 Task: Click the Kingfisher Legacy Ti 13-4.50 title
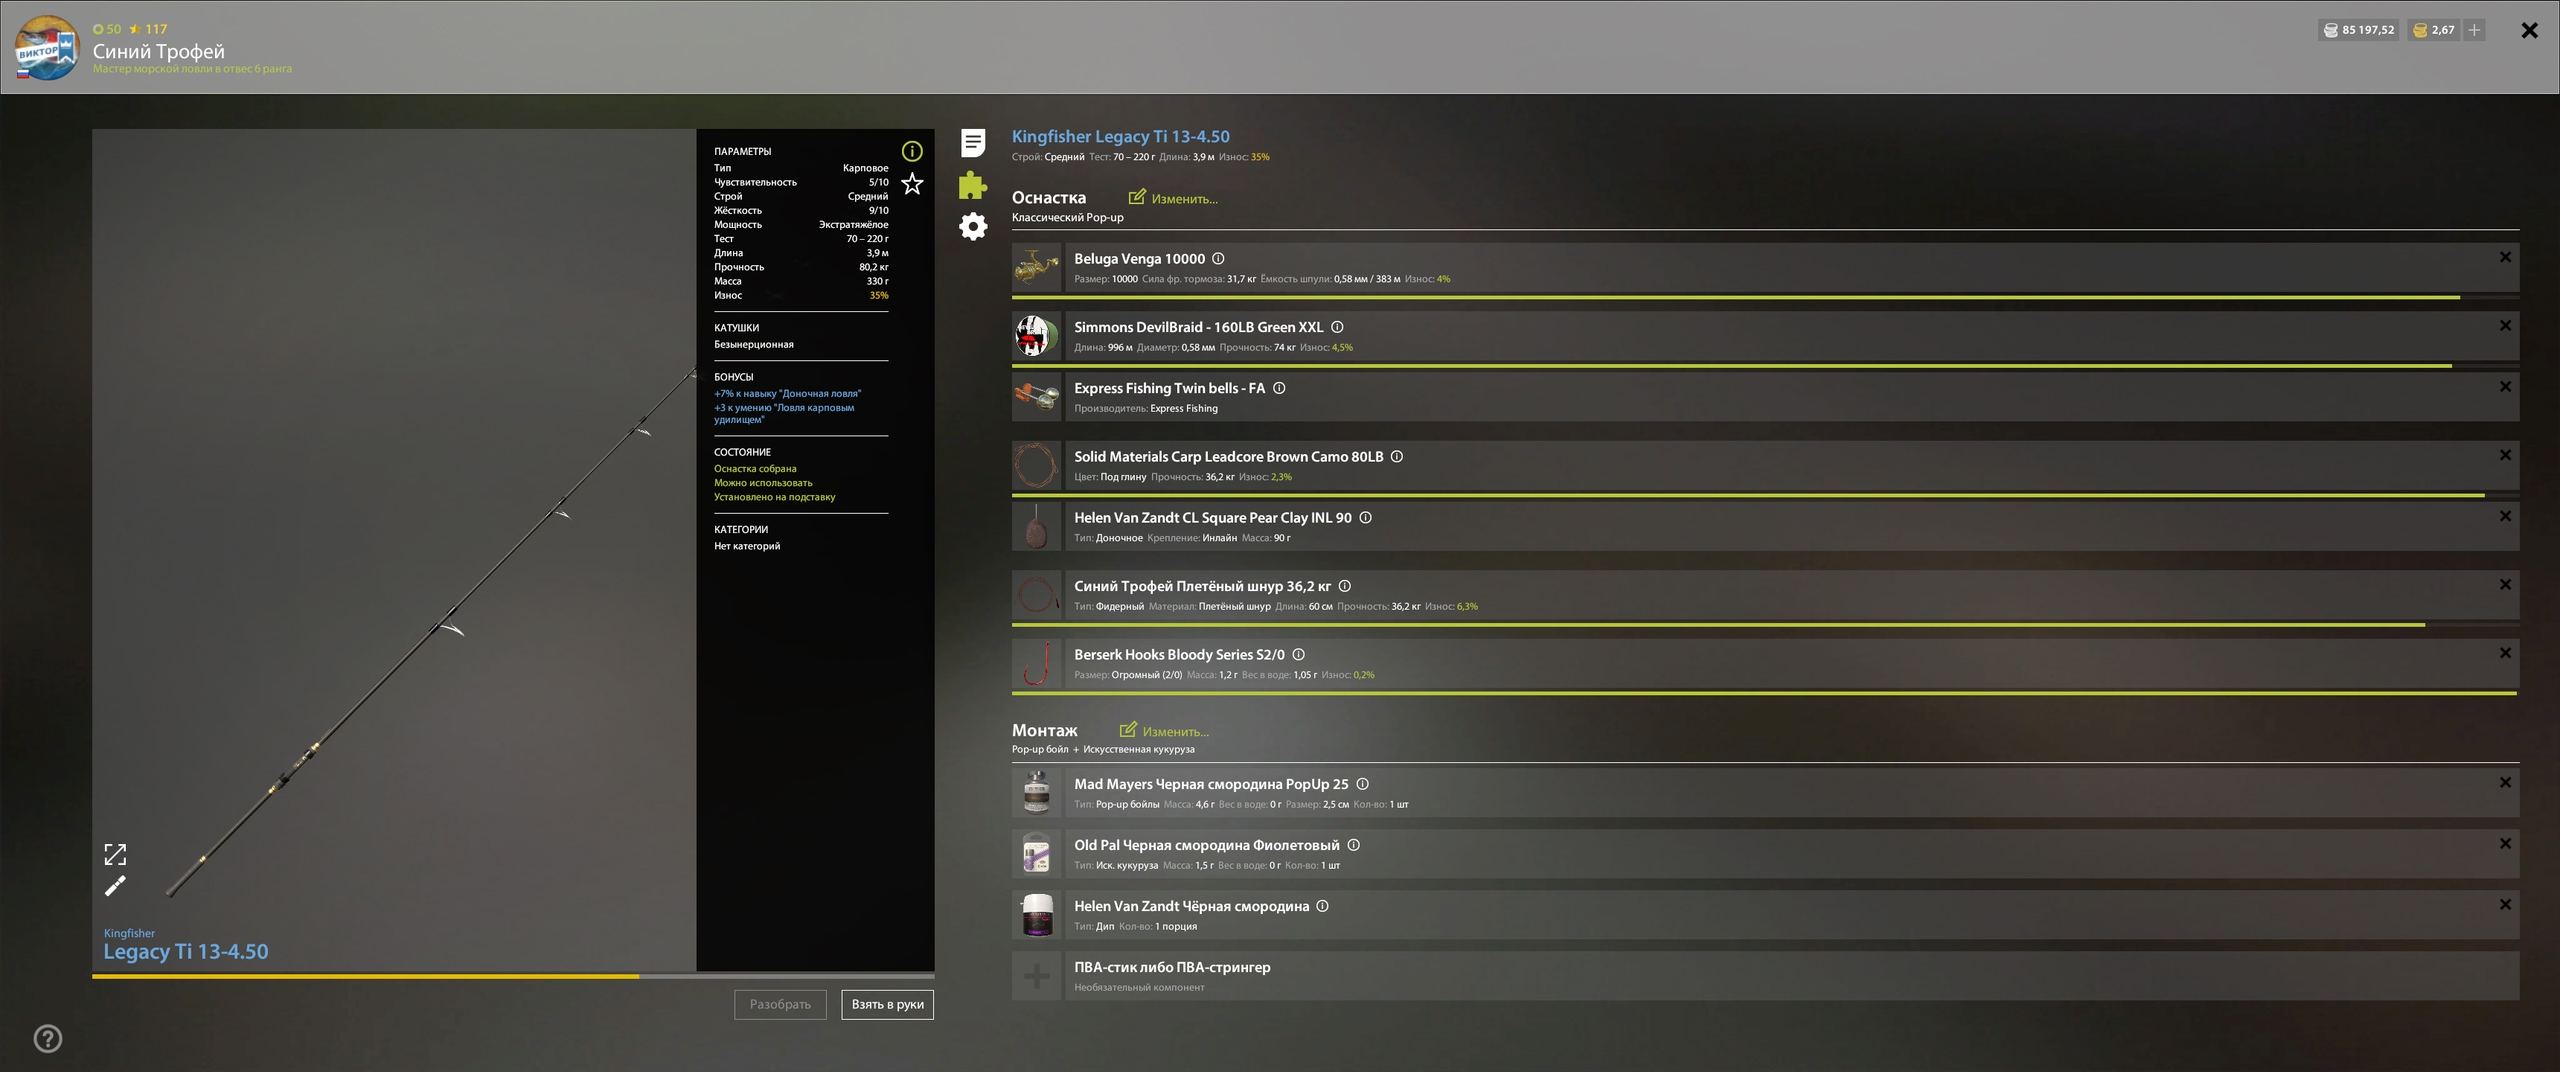pyautogui.click(x=1120, y=136)
